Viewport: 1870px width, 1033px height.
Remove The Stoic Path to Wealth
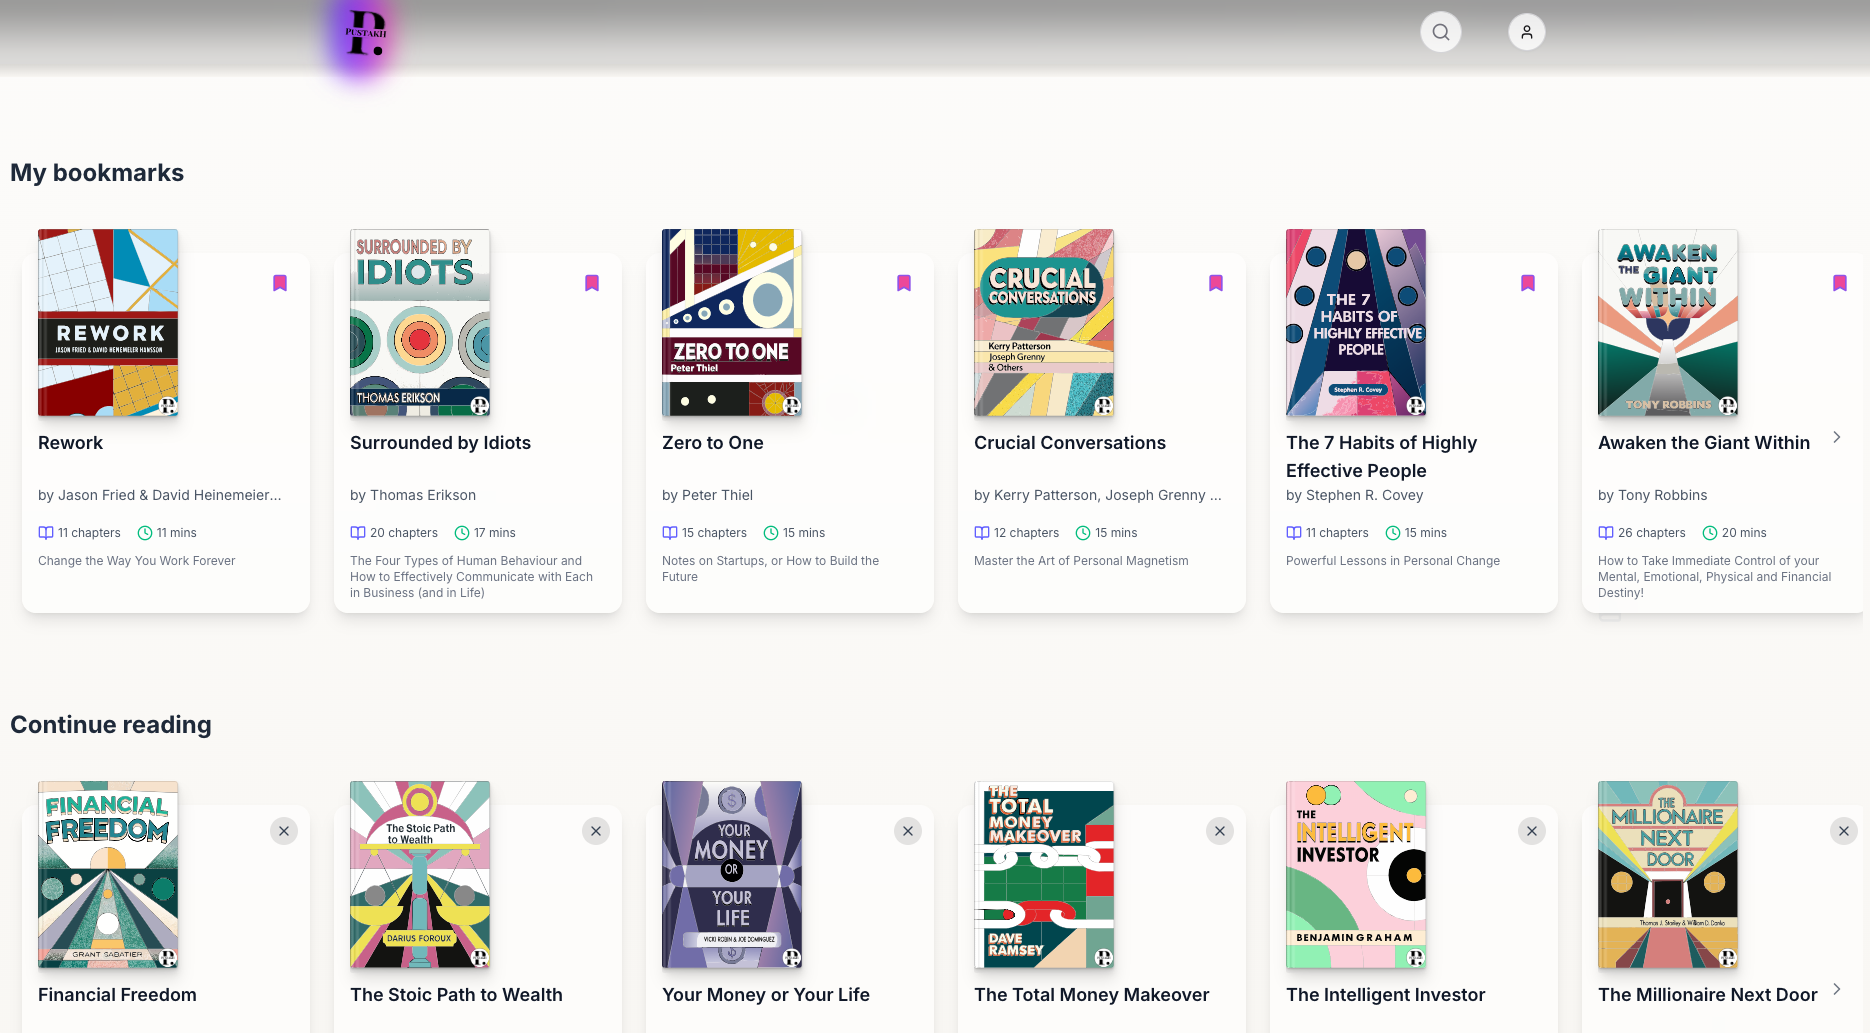point(596,831)
